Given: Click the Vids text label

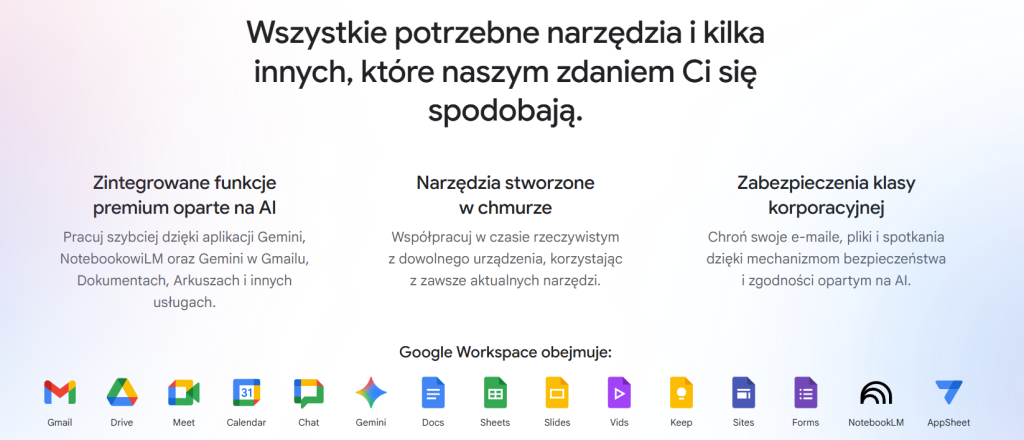Looking at the screenshot, I should pyautogui.click(x=619, y=422).
